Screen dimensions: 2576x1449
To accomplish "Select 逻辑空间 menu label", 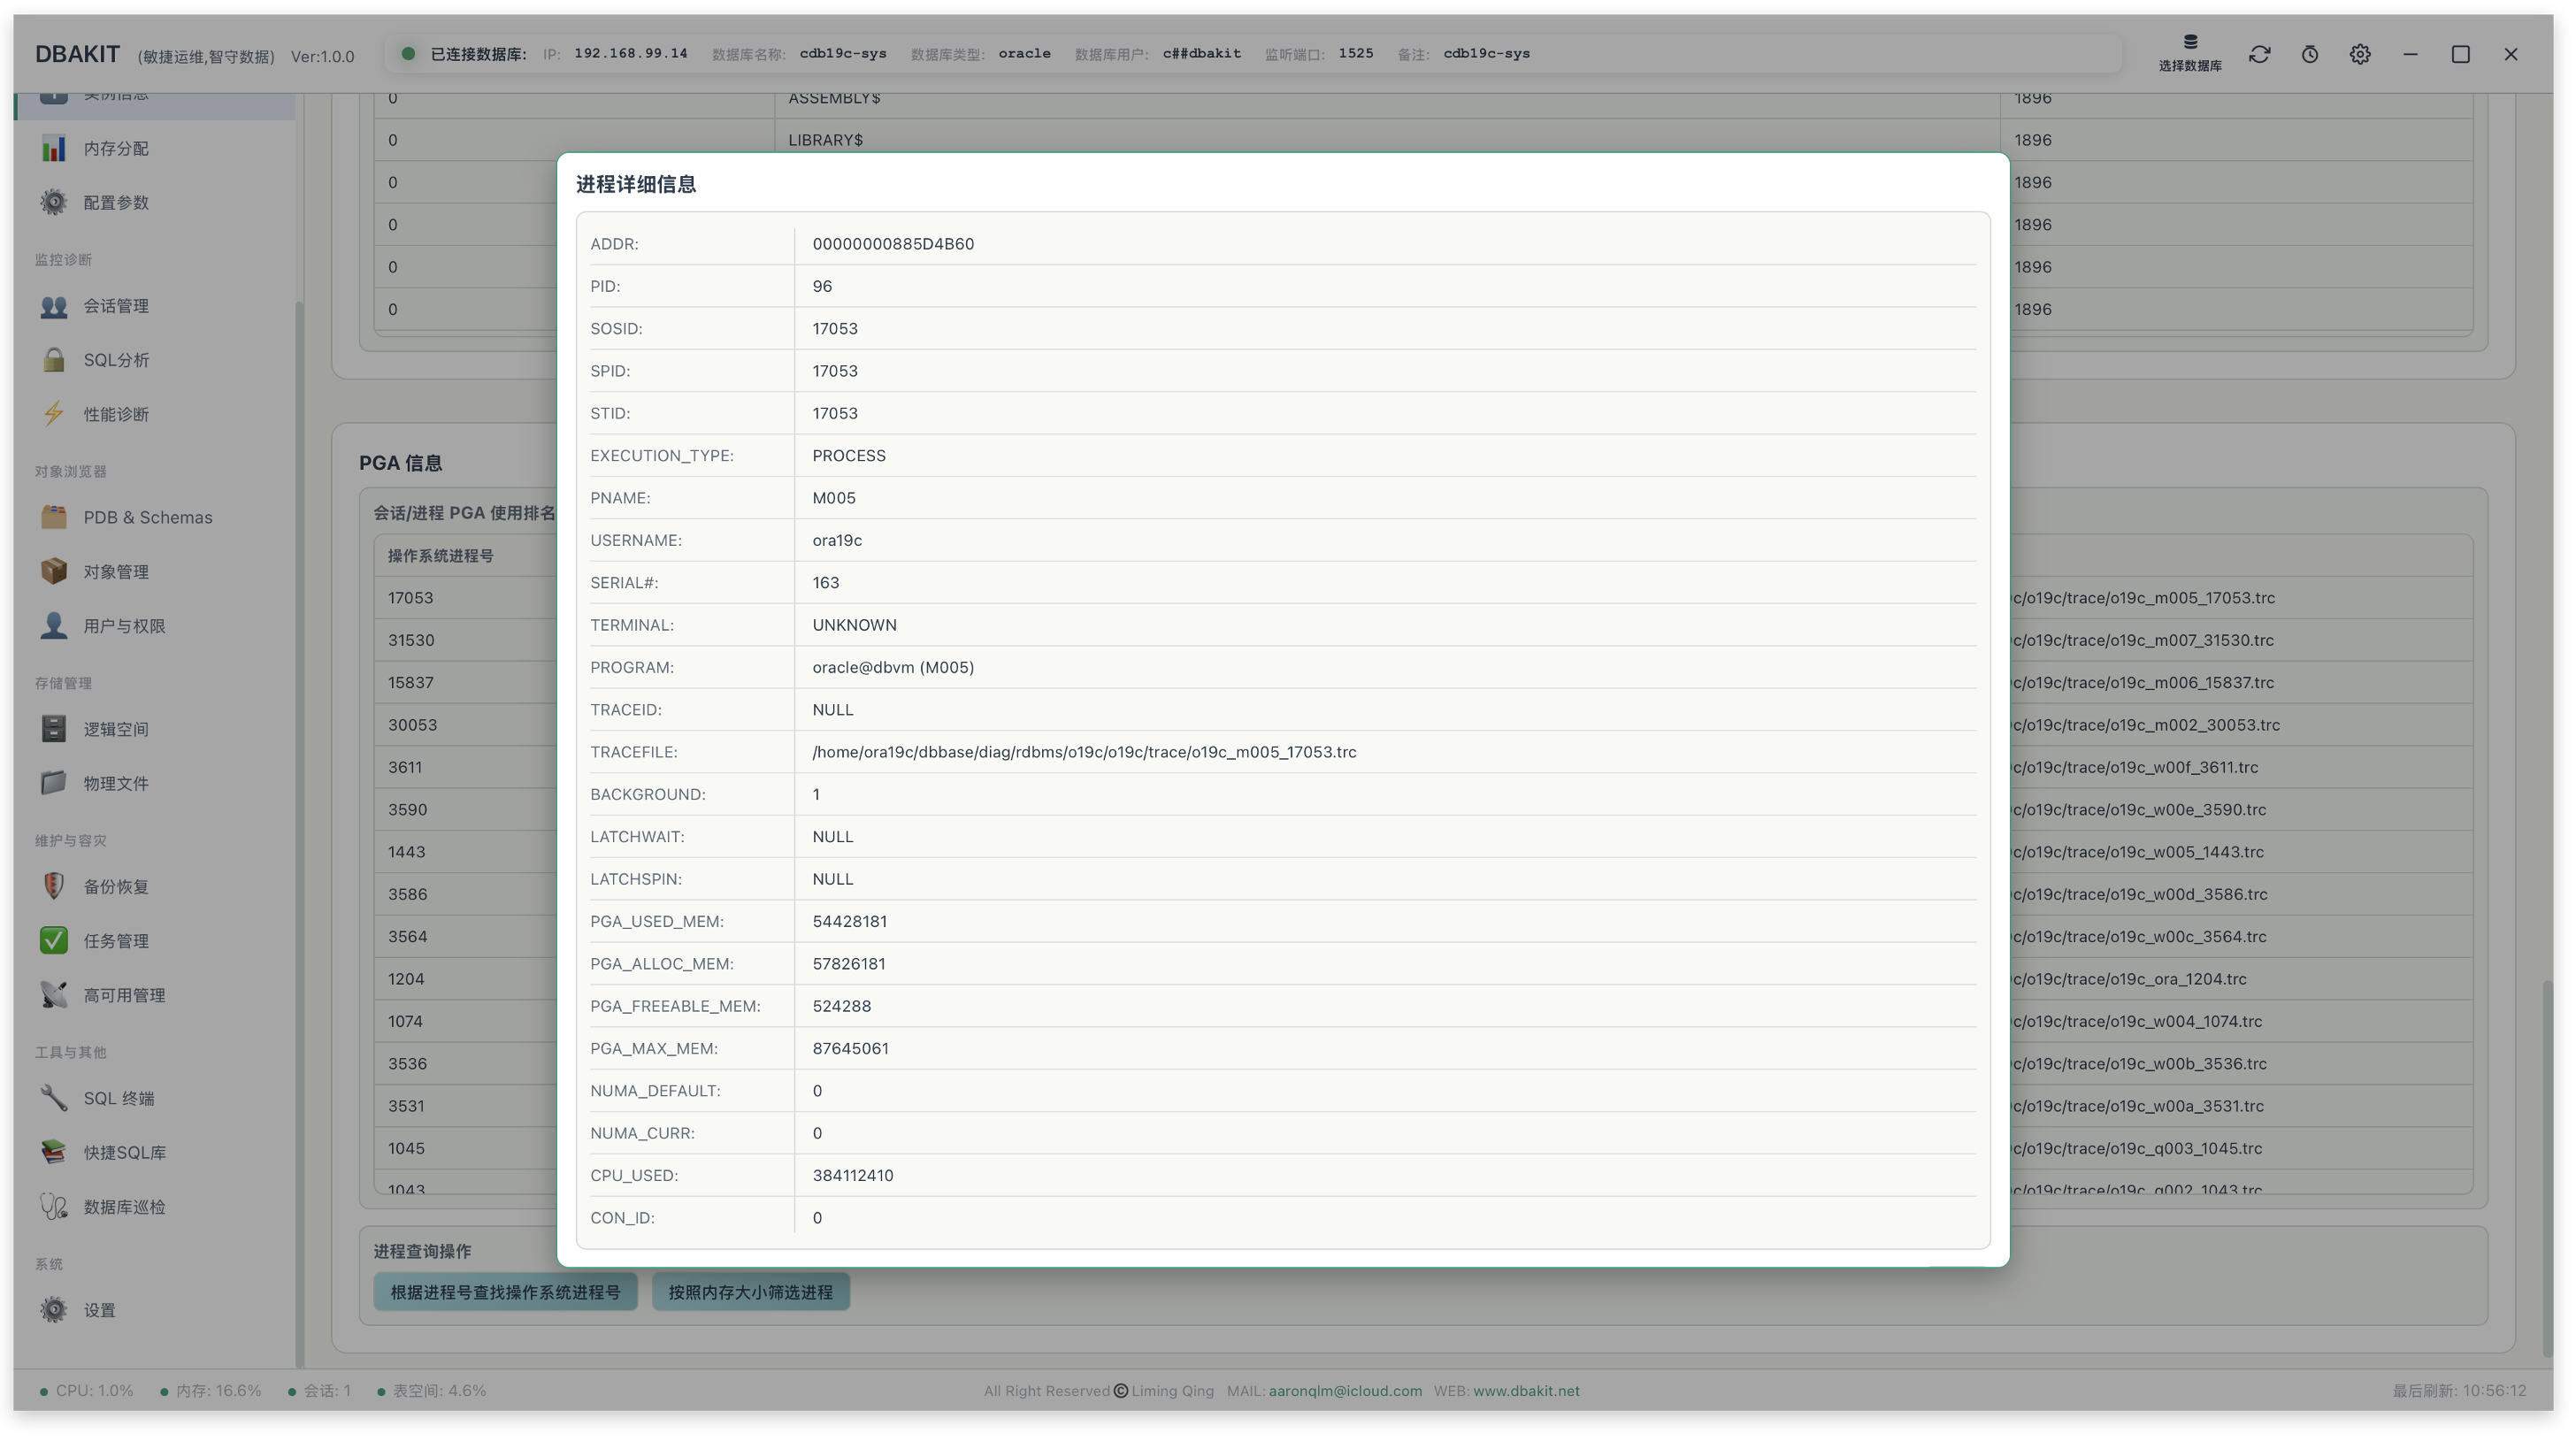I will tap(116, 729).
